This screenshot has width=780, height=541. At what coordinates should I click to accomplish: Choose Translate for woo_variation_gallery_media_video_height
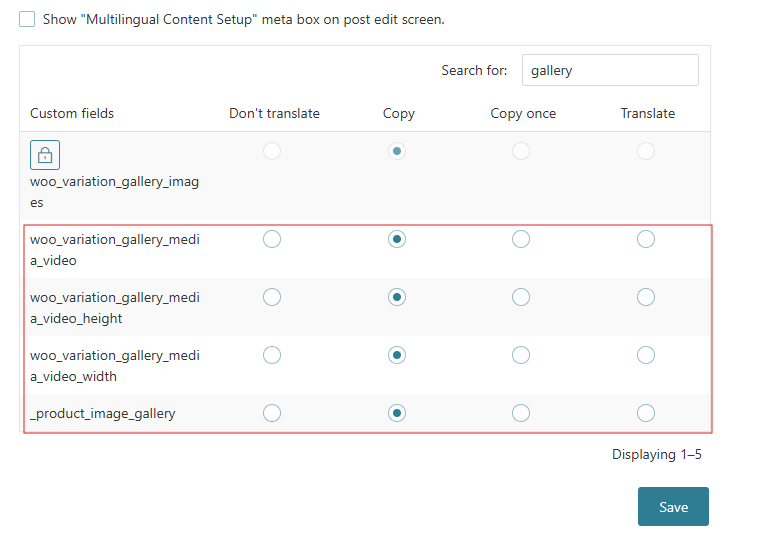point(646,297)
